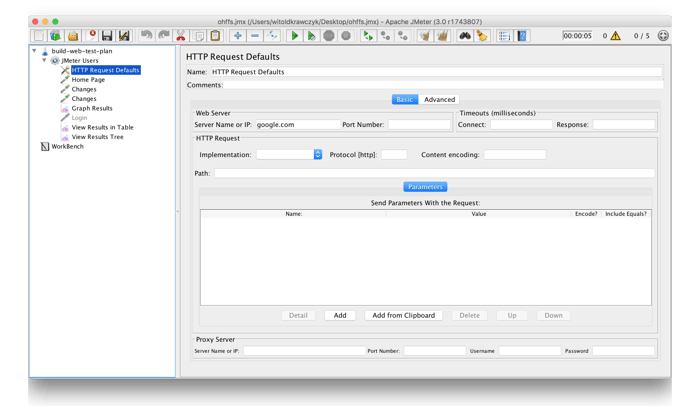Viewport: 700px width, 419px height.
Task: Click the Remote Stop All icon
Action: (x=385, y=36)
